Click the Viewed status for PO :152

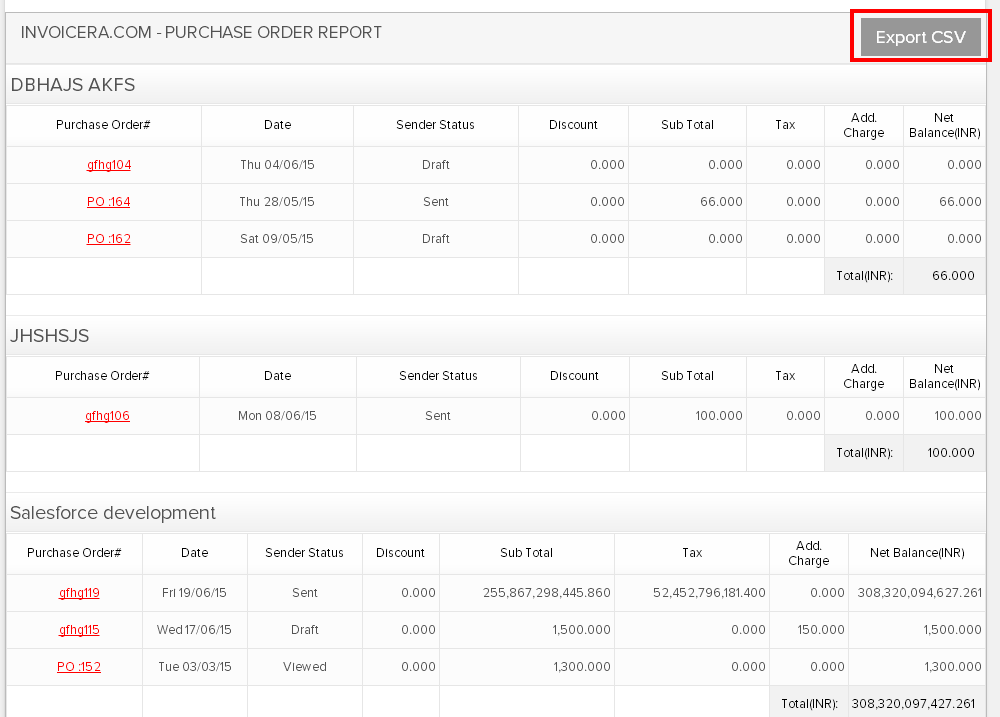[x=305, y=667]
